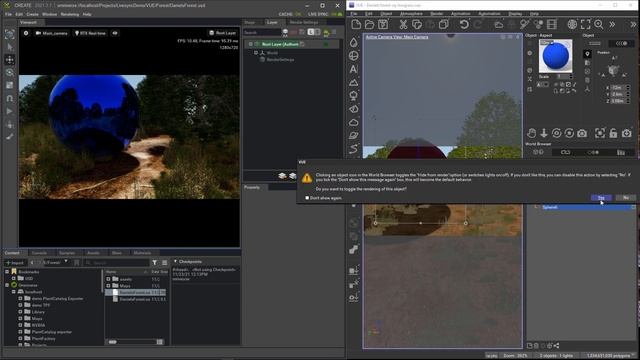Expand the World node in Layer panel

point(256,53)
